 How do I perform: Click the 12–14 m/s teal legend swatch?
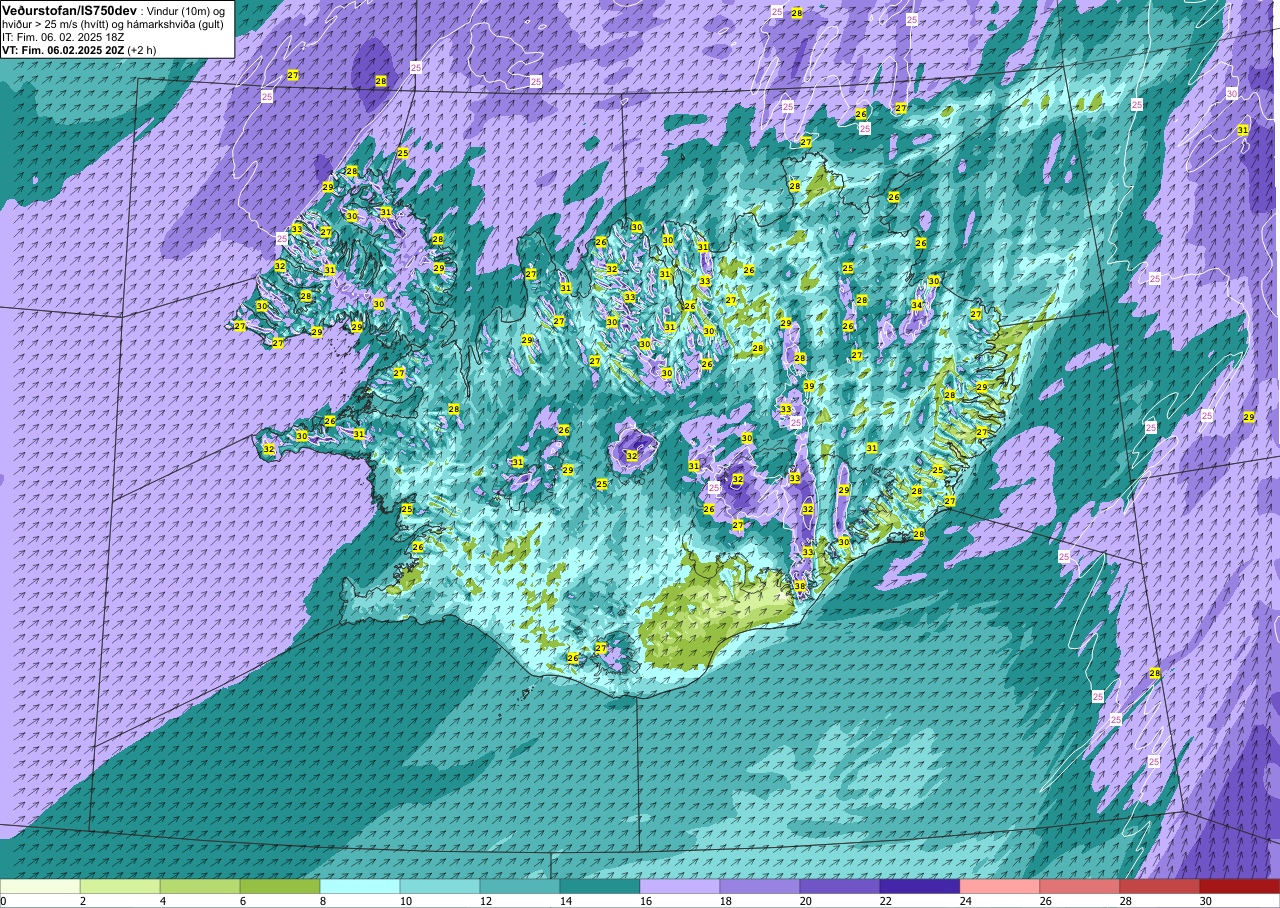tap(520, 886)
